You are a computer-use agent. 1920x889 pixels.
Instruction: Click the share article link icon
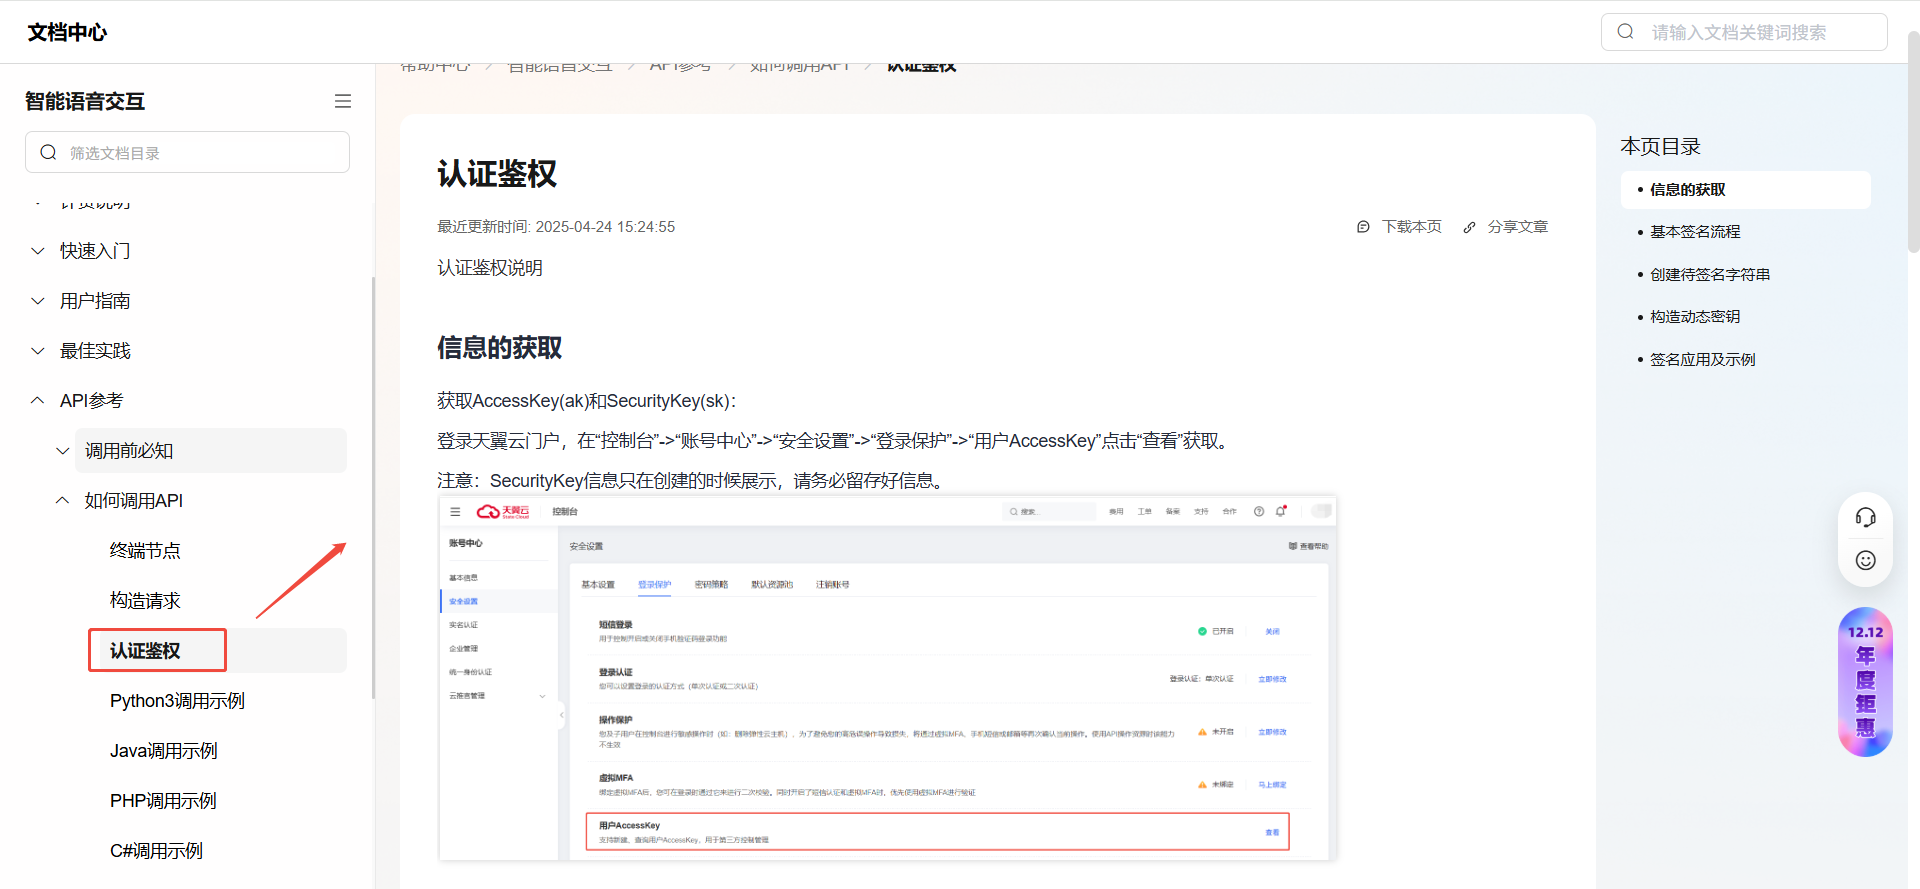1469,227
